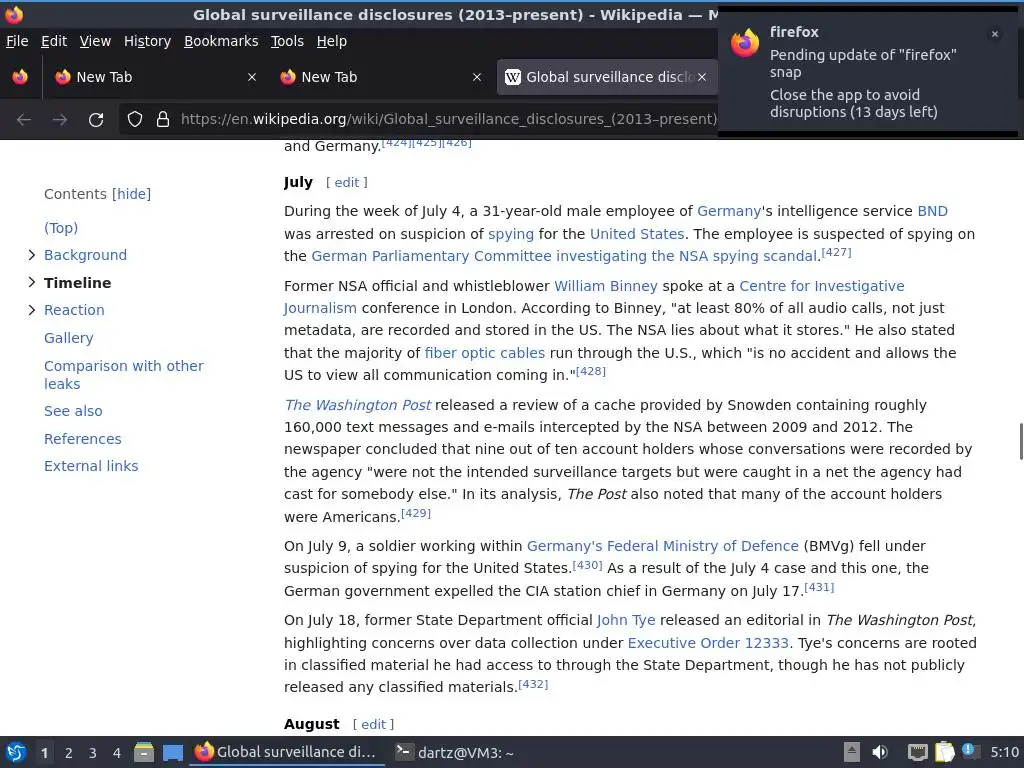Open citation reference 431
Screen dimensions: 1024x768
point(819,587)
